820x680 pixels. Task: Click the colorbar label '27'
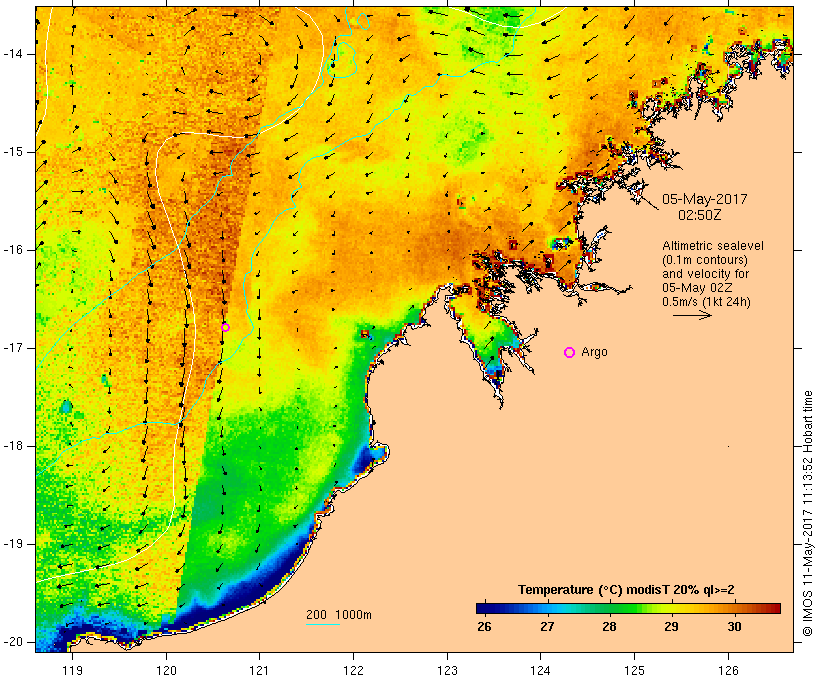[547, 627]
